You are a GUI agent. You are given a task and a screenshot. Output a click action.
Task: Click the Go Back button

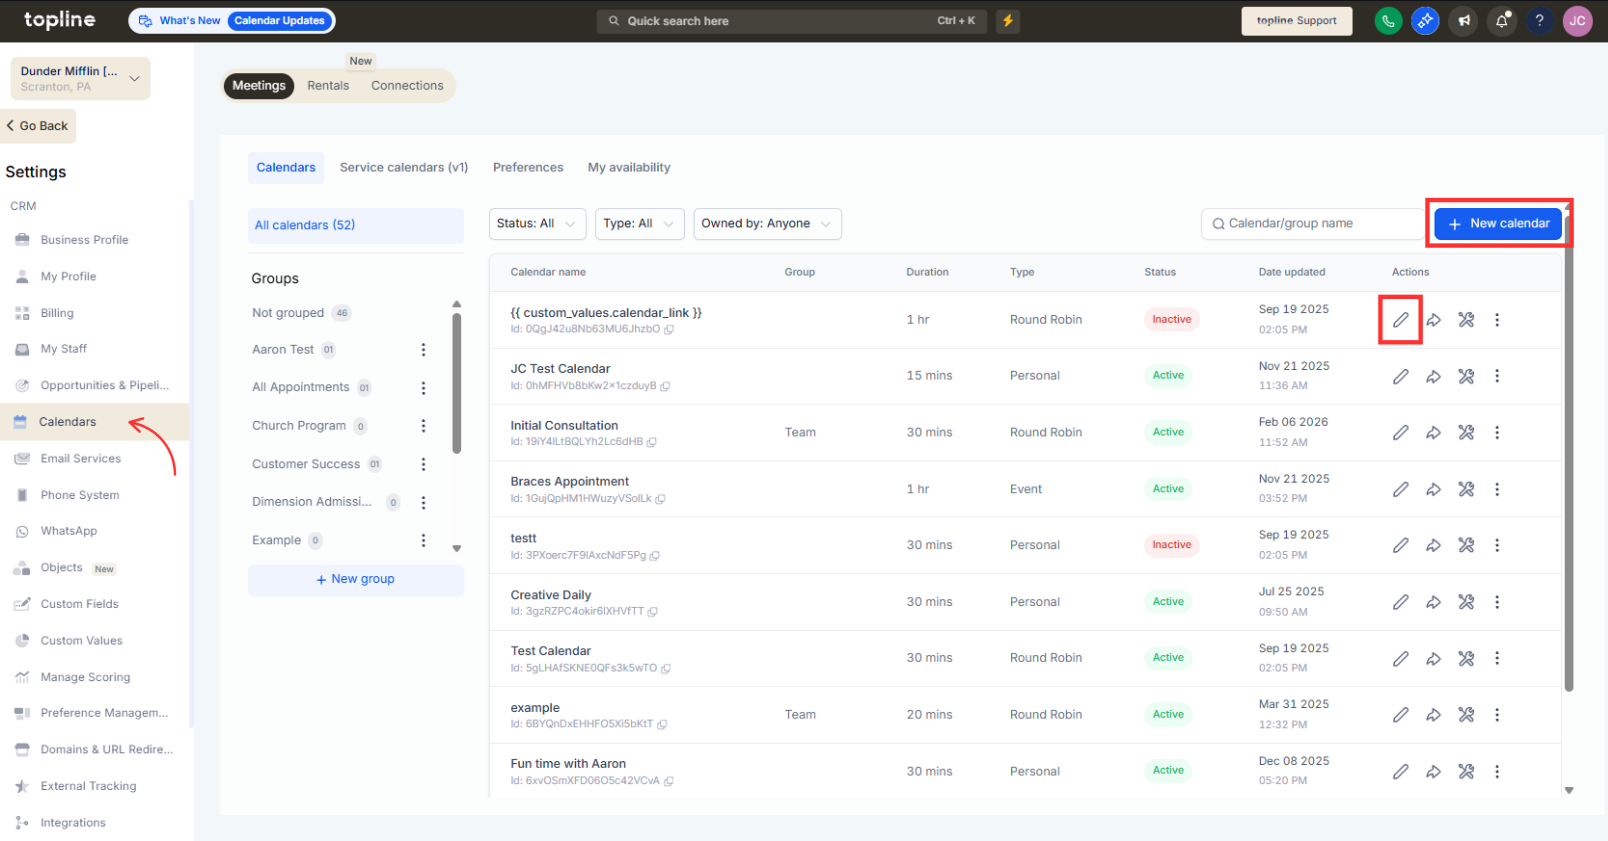(x=38, y=126)
